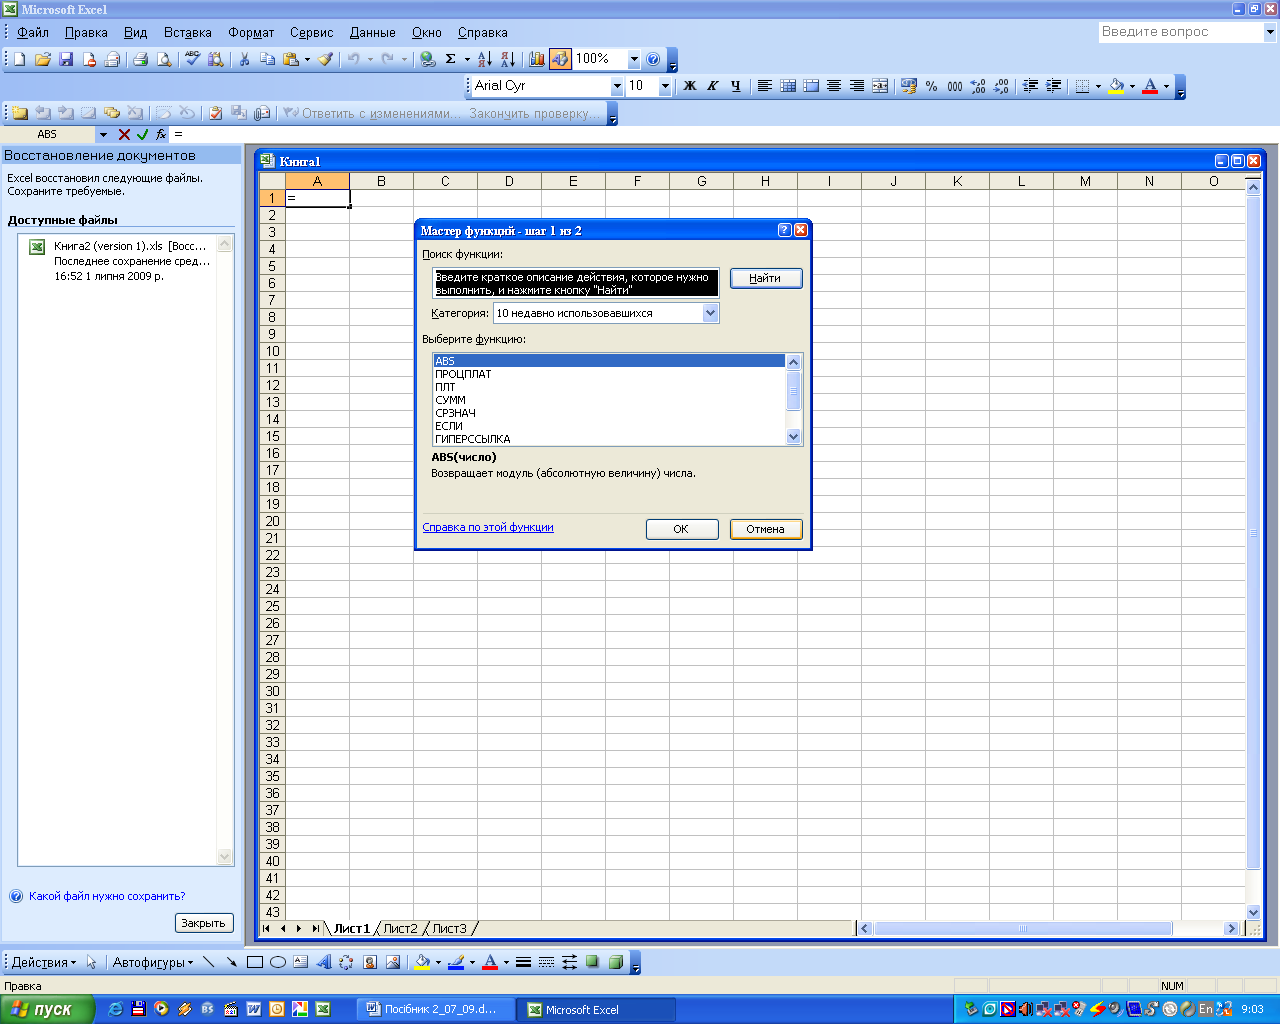Sort descending with Я-A arrow icon
Image resolution: width=1280 pixels, height=1024 pixels.
[x=508, y=59]
